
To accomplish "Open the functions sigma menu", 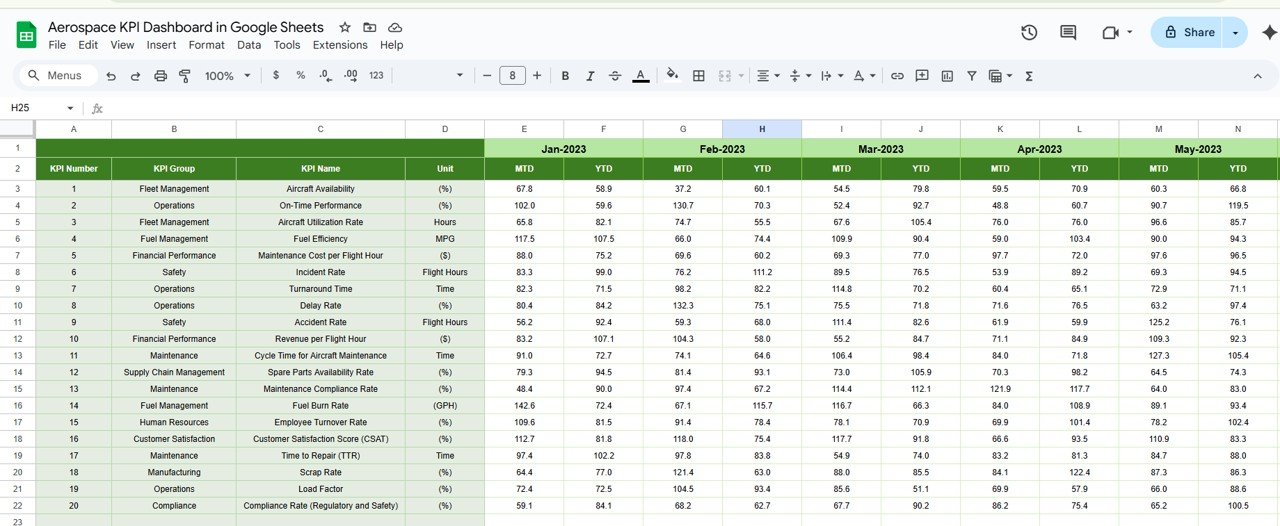I will (1029, 76).
